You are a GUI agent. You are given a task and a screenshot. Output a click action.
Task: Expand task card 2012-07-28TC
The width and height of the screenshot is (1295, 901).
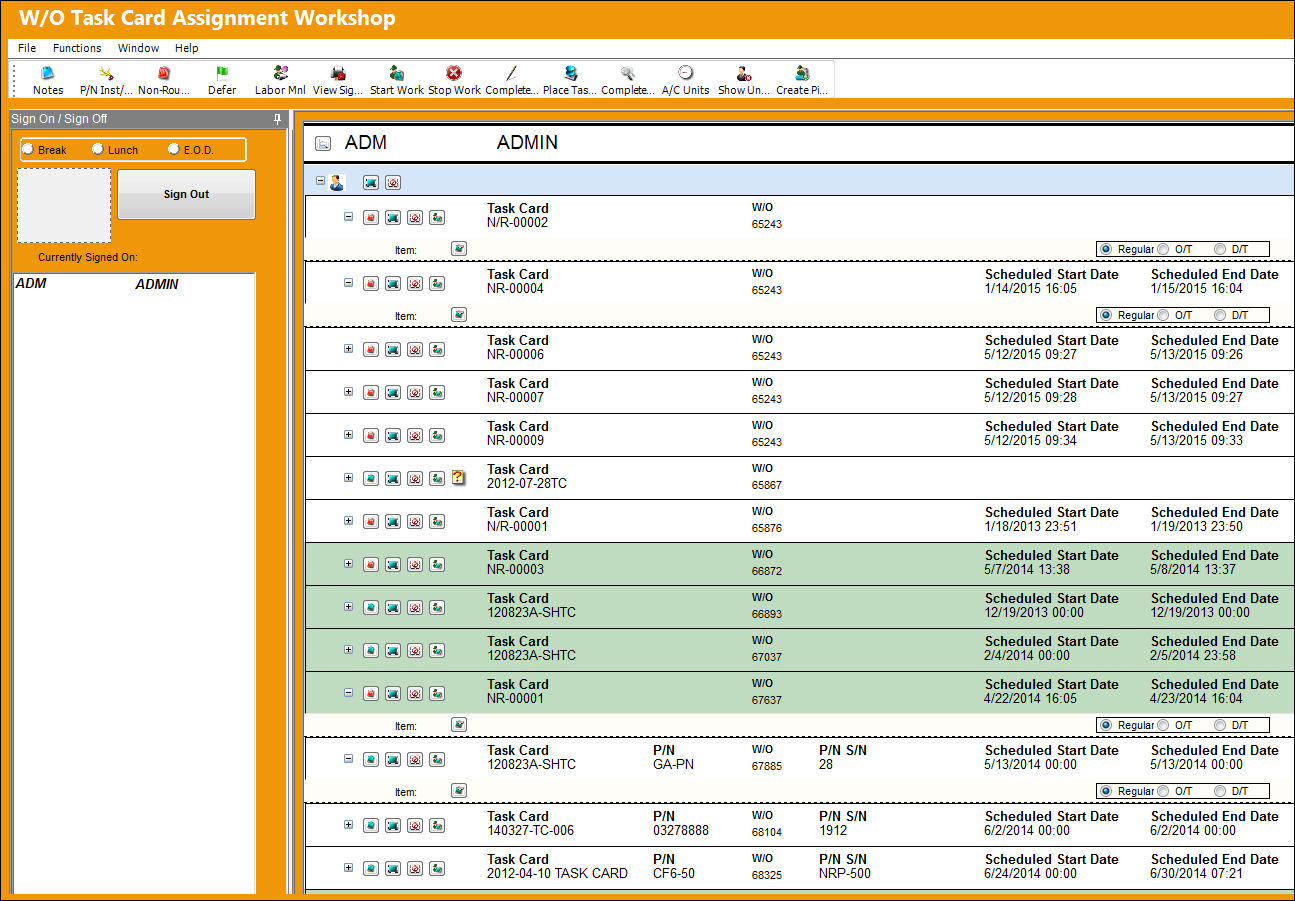click(349, 477)
